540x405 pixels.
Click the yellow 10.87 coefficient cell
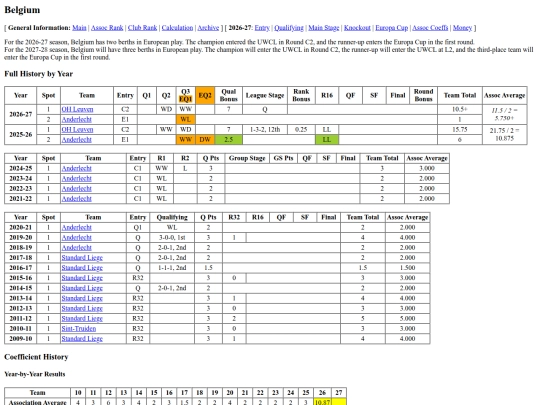[322, 402]
